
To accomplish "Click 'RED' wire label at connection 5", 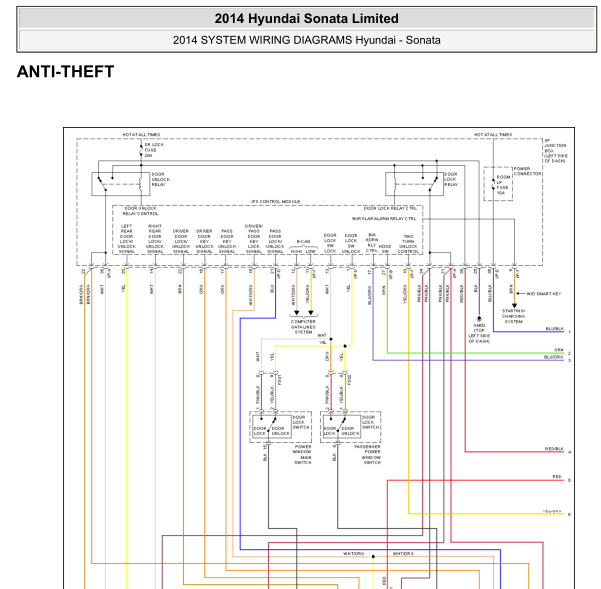I will (x=557, y=477).
